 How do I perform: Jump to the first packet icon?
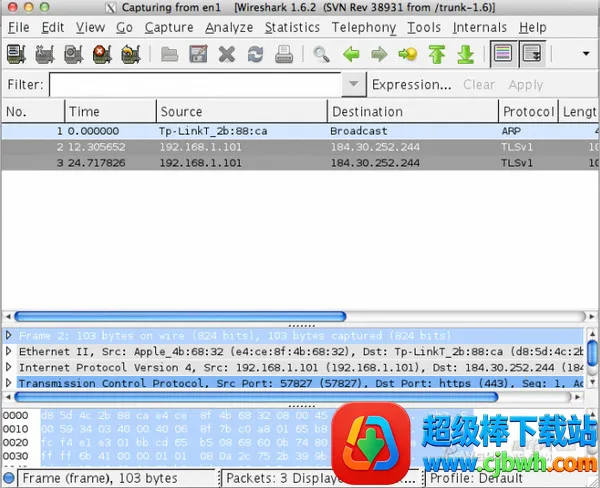point(437,54)
